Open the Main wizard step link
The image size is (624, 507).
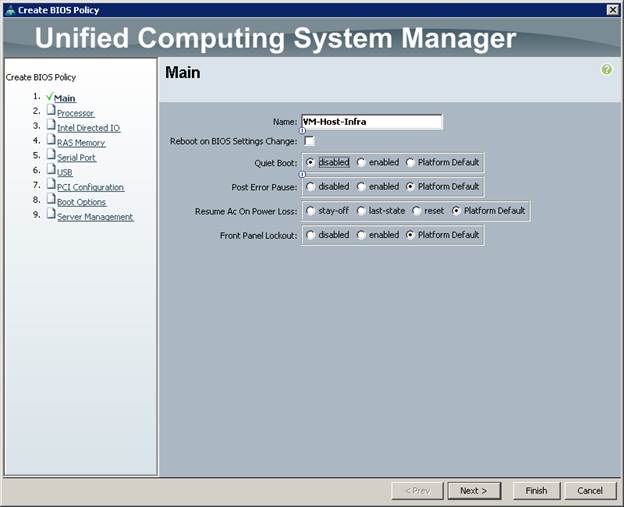(64, 98)
